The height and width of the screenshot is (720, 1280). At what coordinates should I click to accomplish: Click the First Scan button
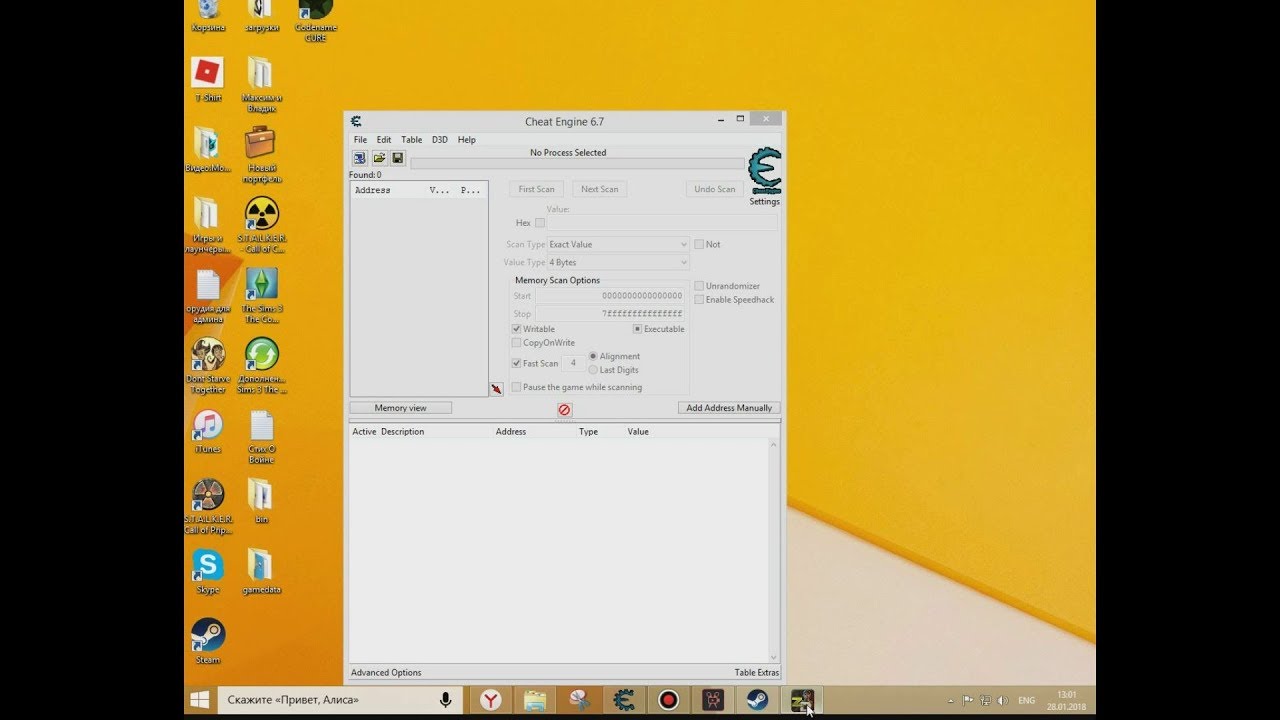tap(537, 189)
